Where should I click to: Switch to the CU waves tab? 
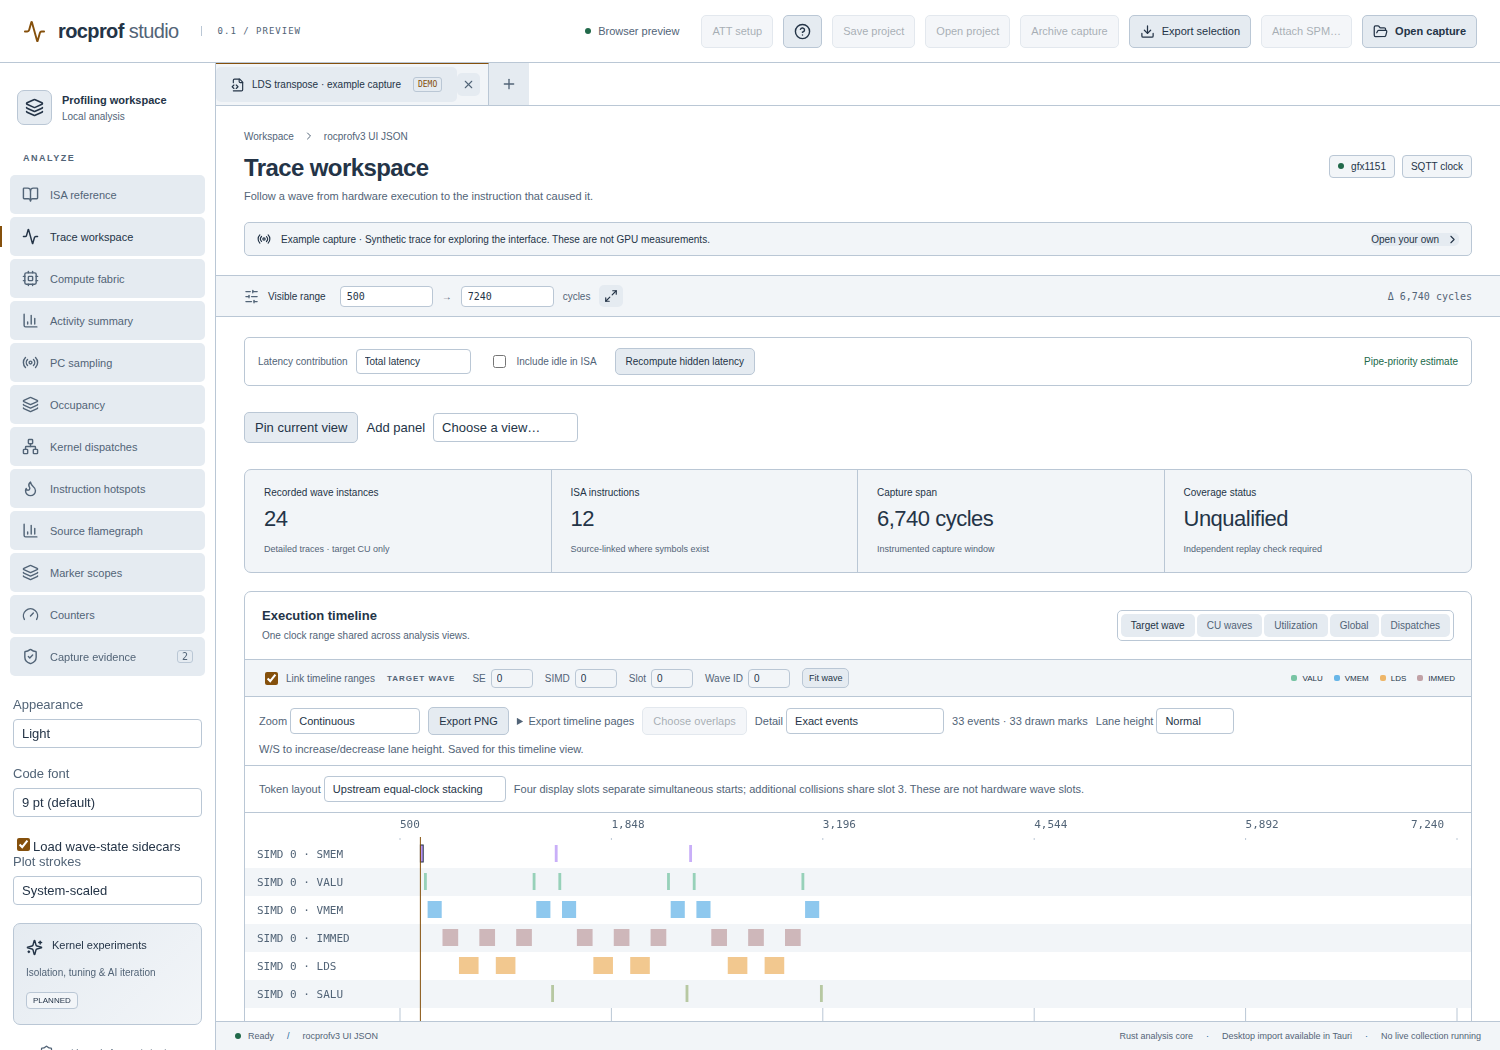click(x=1229, y=626)
